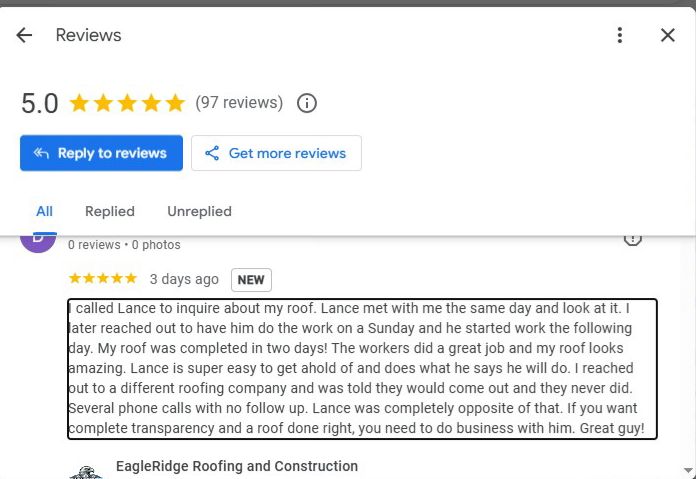The image size is (696, 479).
Task: Click the 5.0 rating score
Action: 40,103
